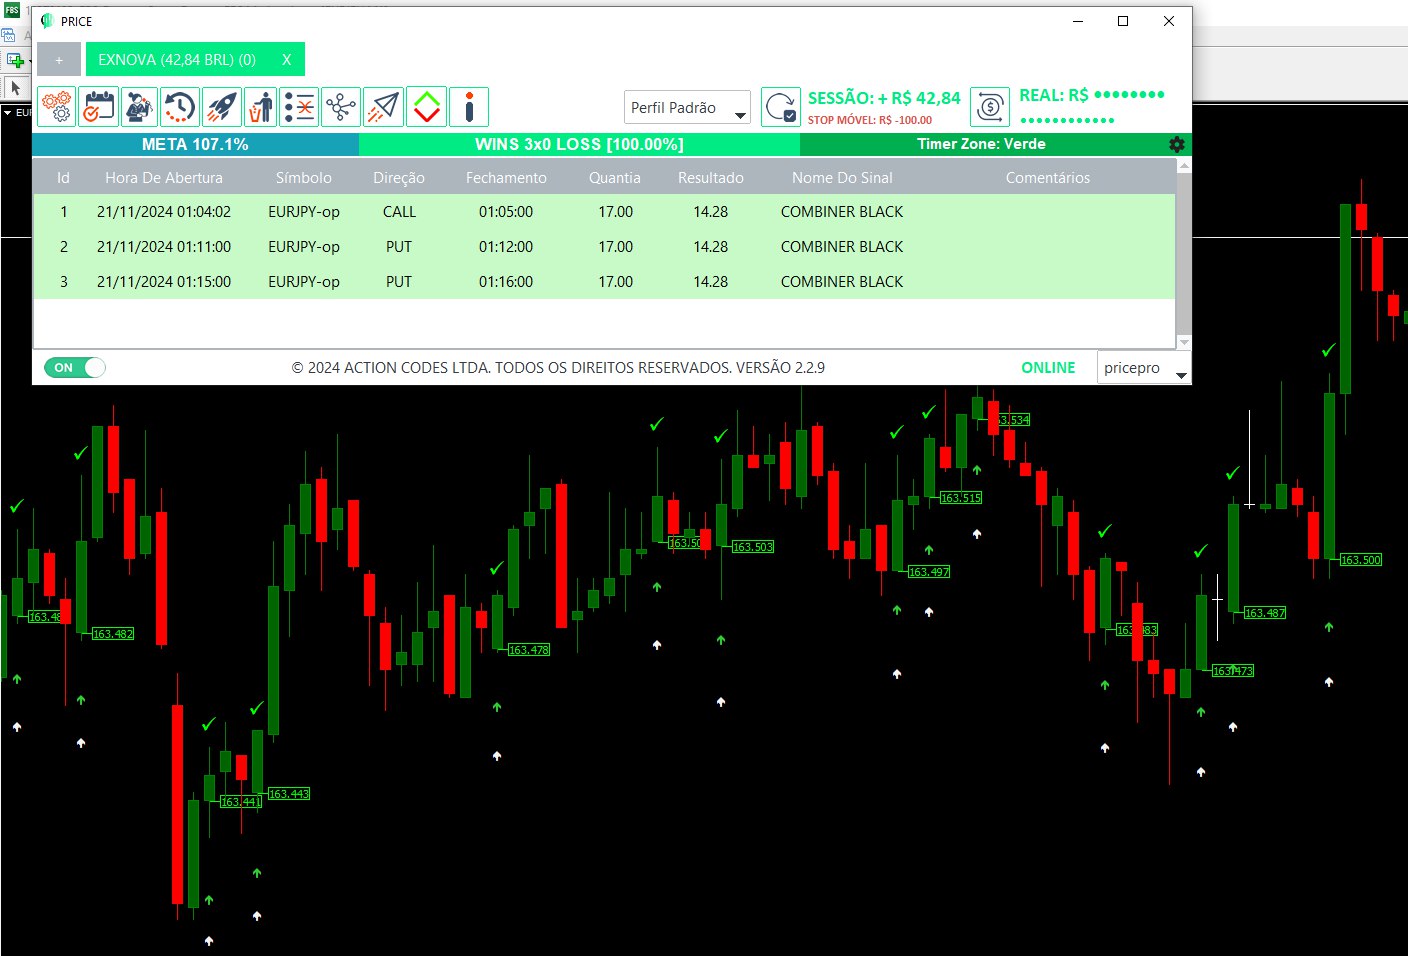This screenshot has width=1408, height=956.
Task: Click the clock history icon
Action: (180, 107)
